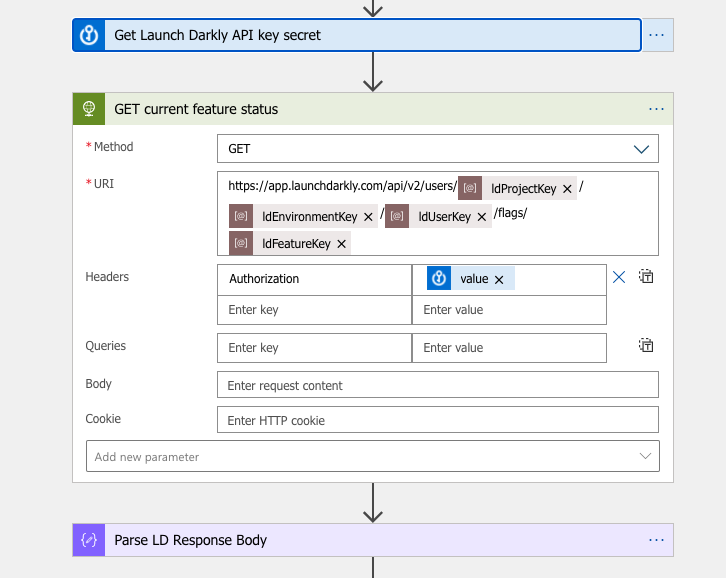Click the Key Vault icon on Get Launch Darkly step

coord(89,35)
